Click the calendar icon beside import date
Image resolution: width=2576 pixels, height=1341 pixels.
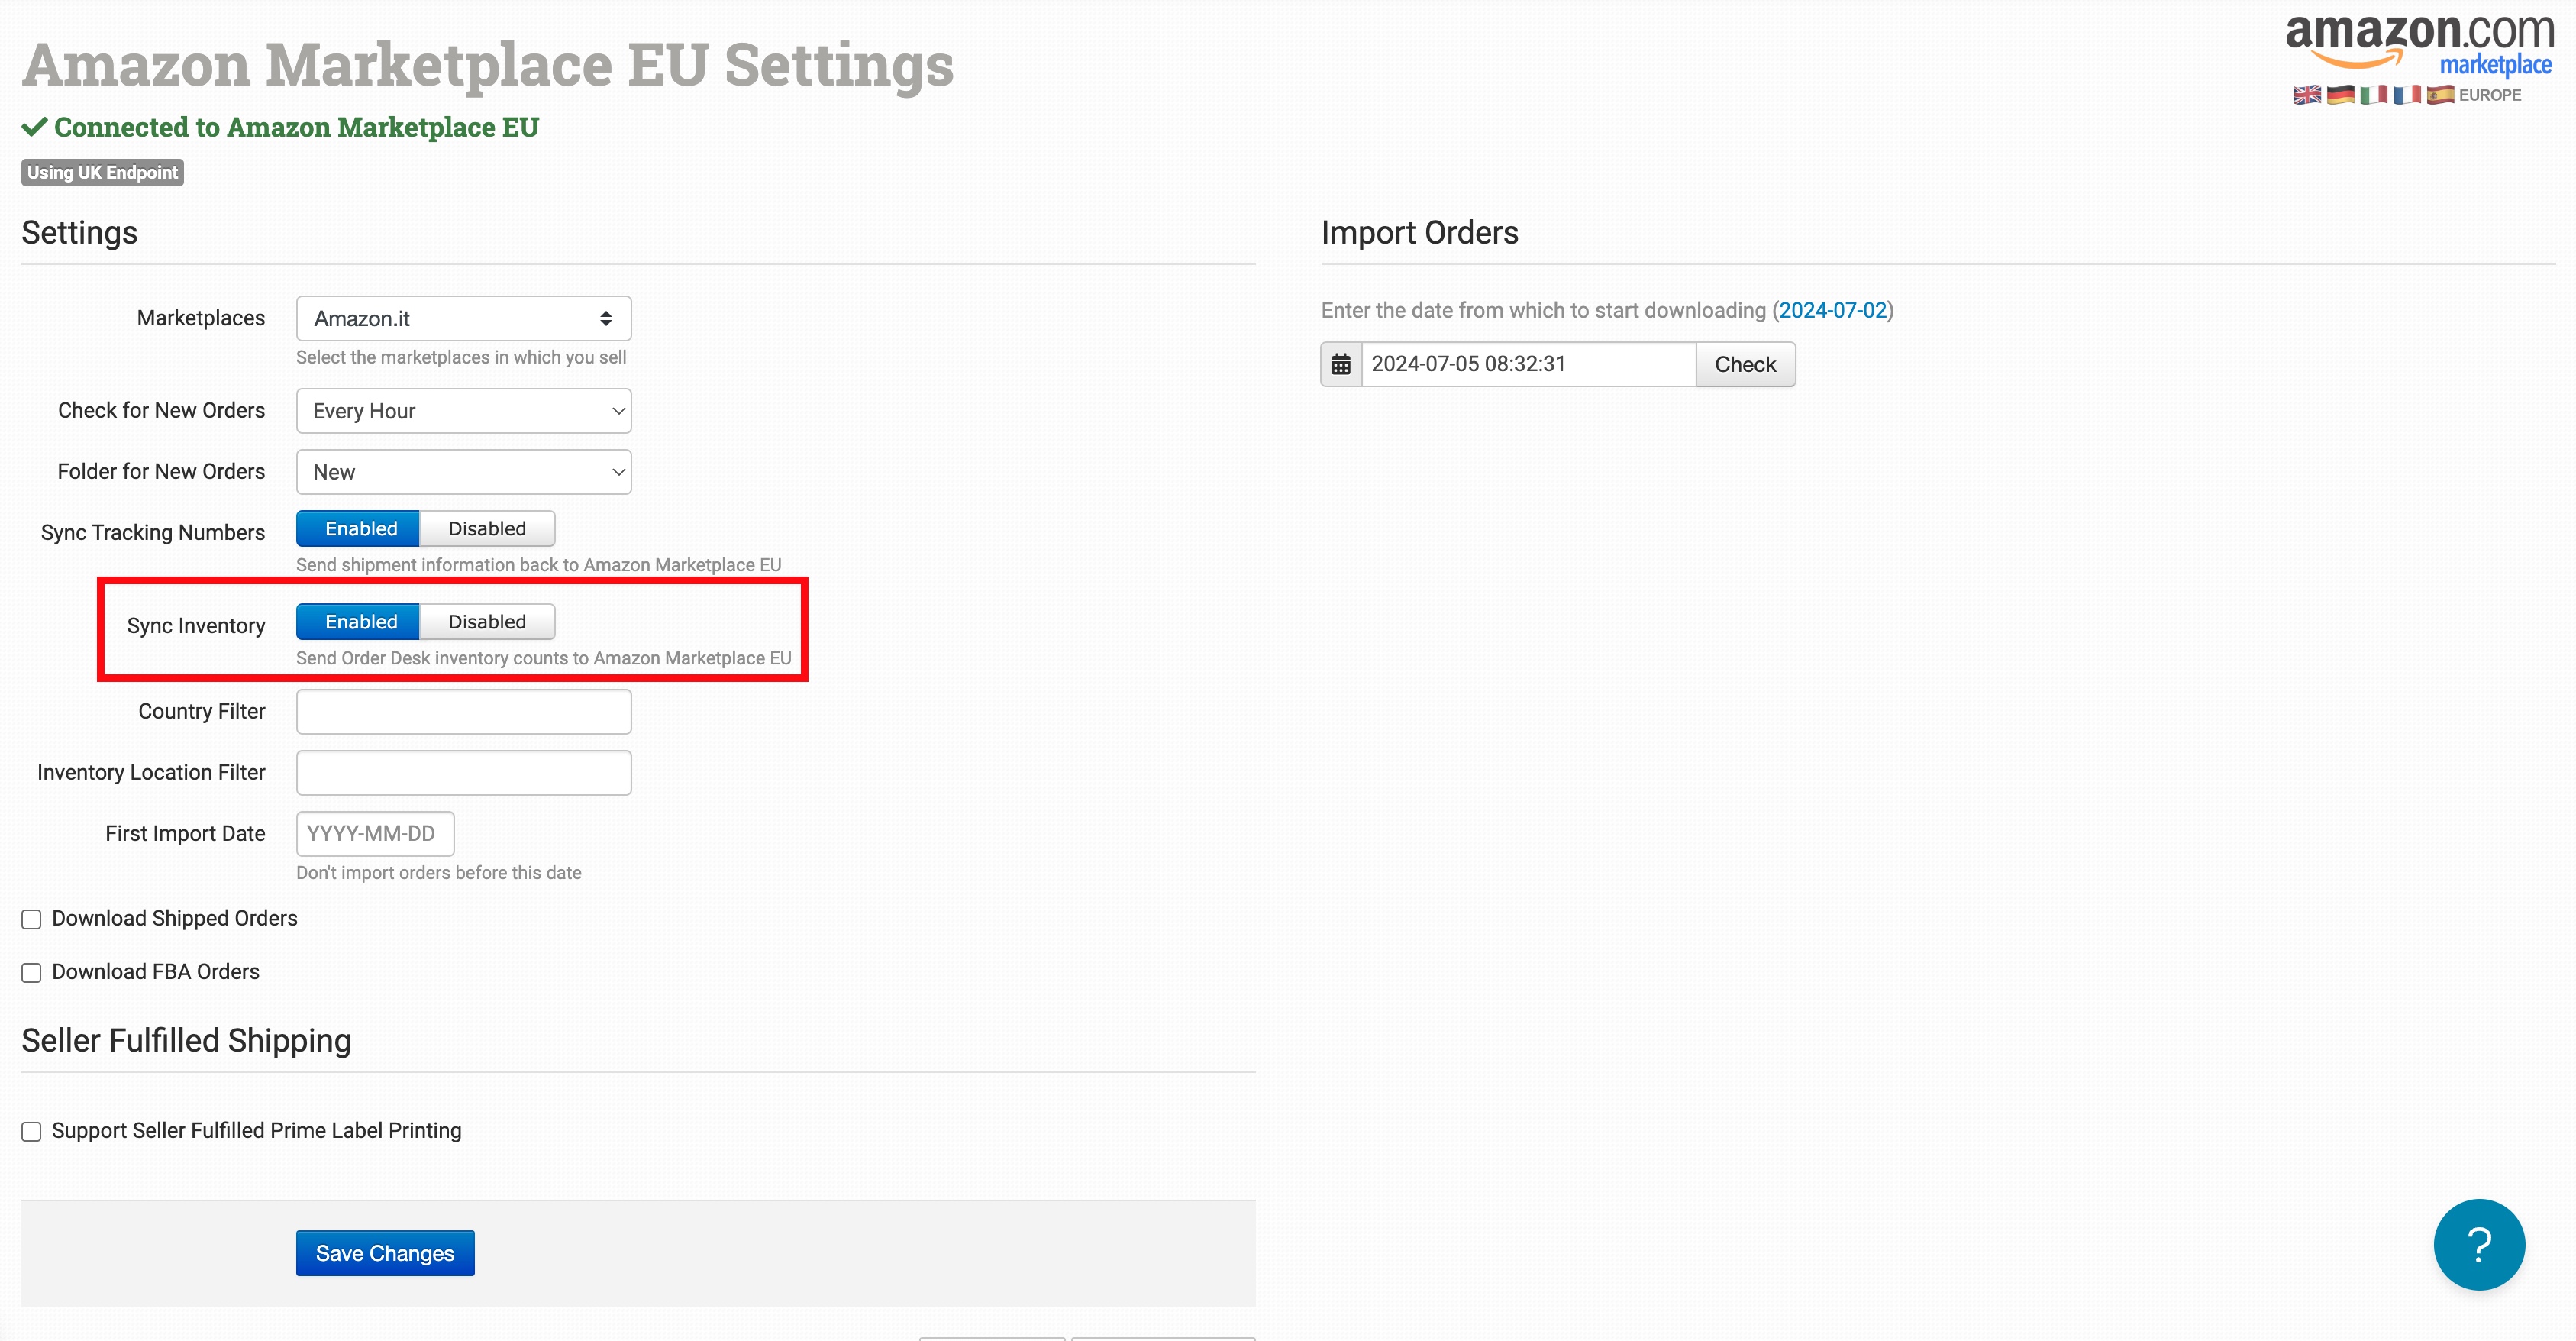point(1341,364)
